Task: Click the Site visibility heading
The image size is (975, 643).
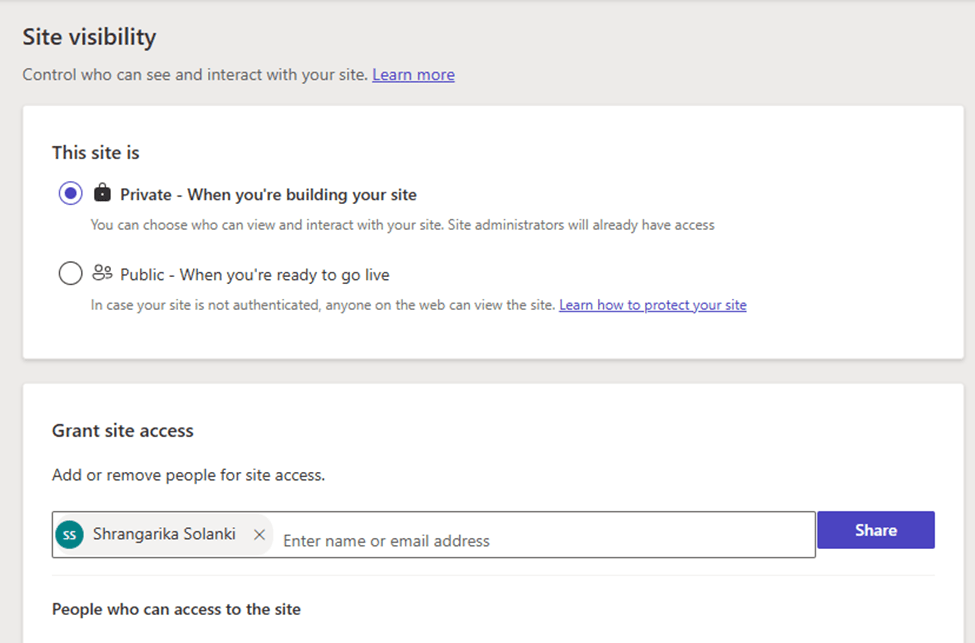Action: tap(89, 38)
